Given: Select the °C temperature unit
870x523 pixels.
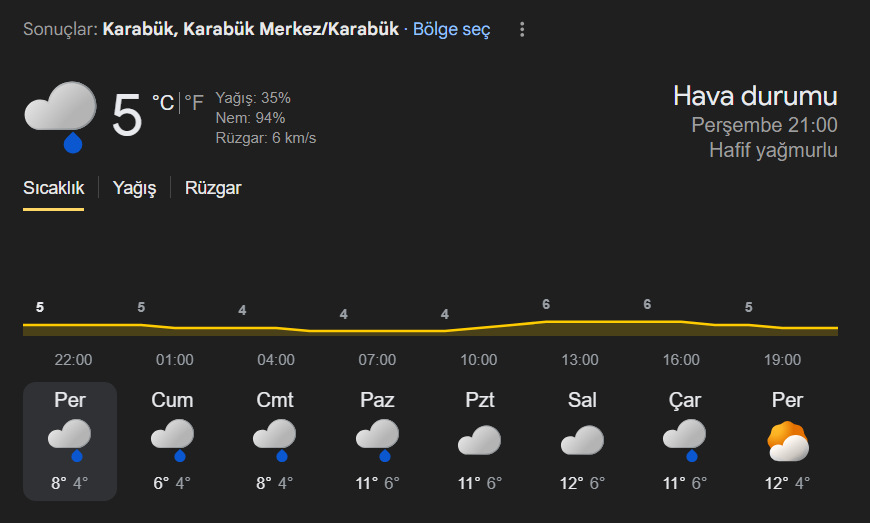Looking at the screenshot, I should point(162,102).
